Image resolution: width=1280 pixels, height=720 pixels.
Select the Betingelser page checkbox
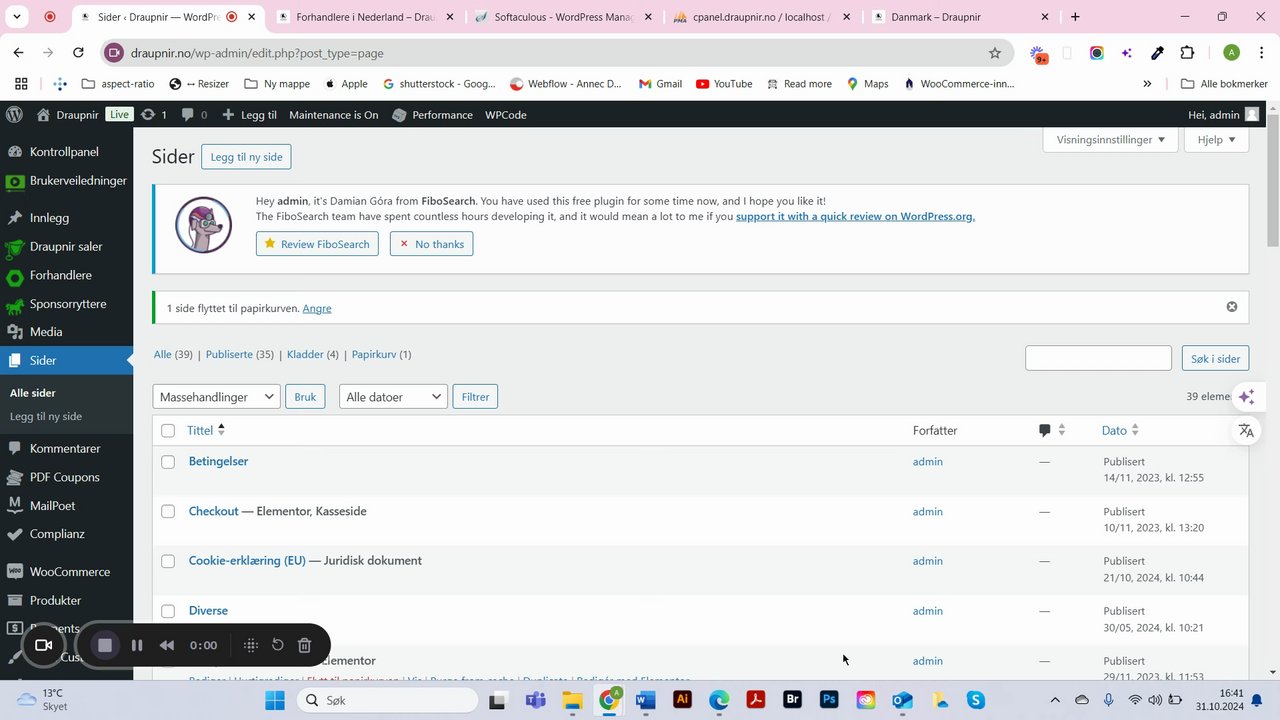click(168, 462)
